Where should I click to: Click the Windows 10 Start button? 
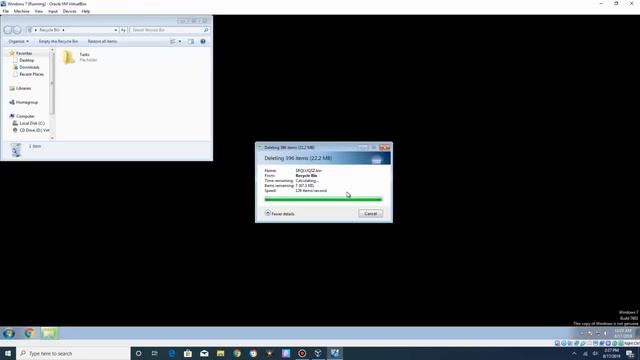(8, 353)
